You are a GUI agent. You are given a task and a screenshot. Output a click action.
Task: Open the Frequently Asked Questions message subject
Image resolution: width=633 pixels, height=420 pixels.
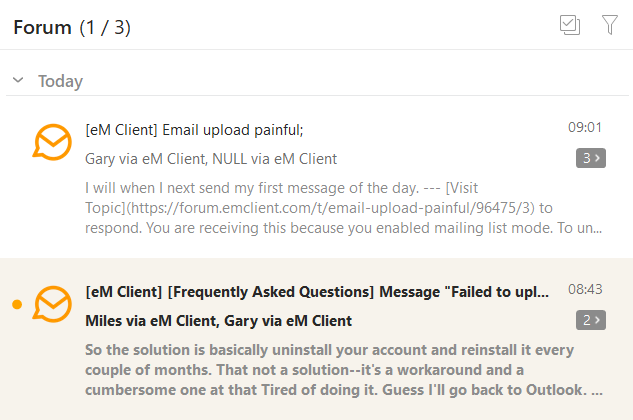tap(318, 292)
